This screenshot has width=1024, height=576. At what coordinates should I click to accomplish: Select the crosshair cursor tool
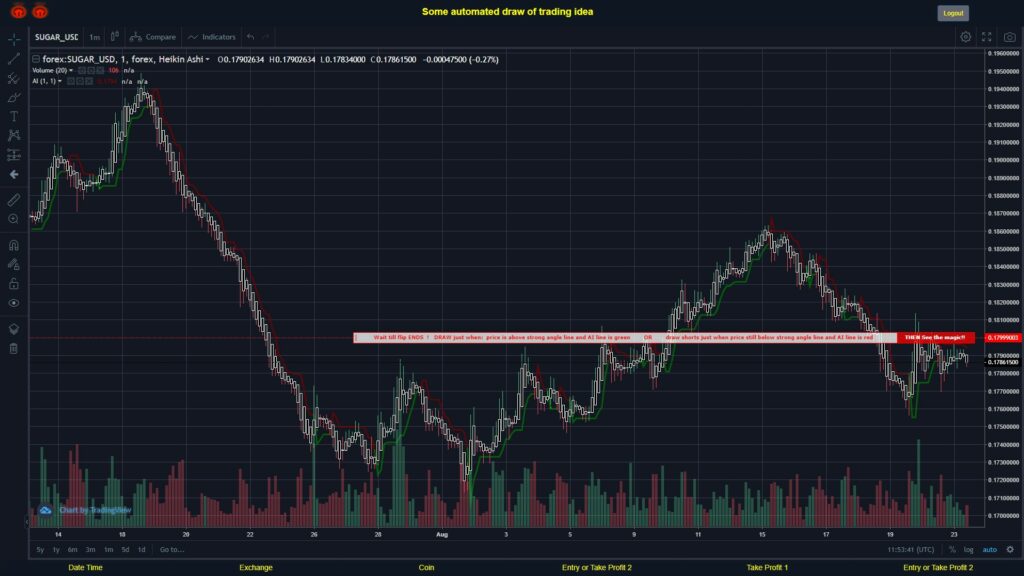click(14, 40)
